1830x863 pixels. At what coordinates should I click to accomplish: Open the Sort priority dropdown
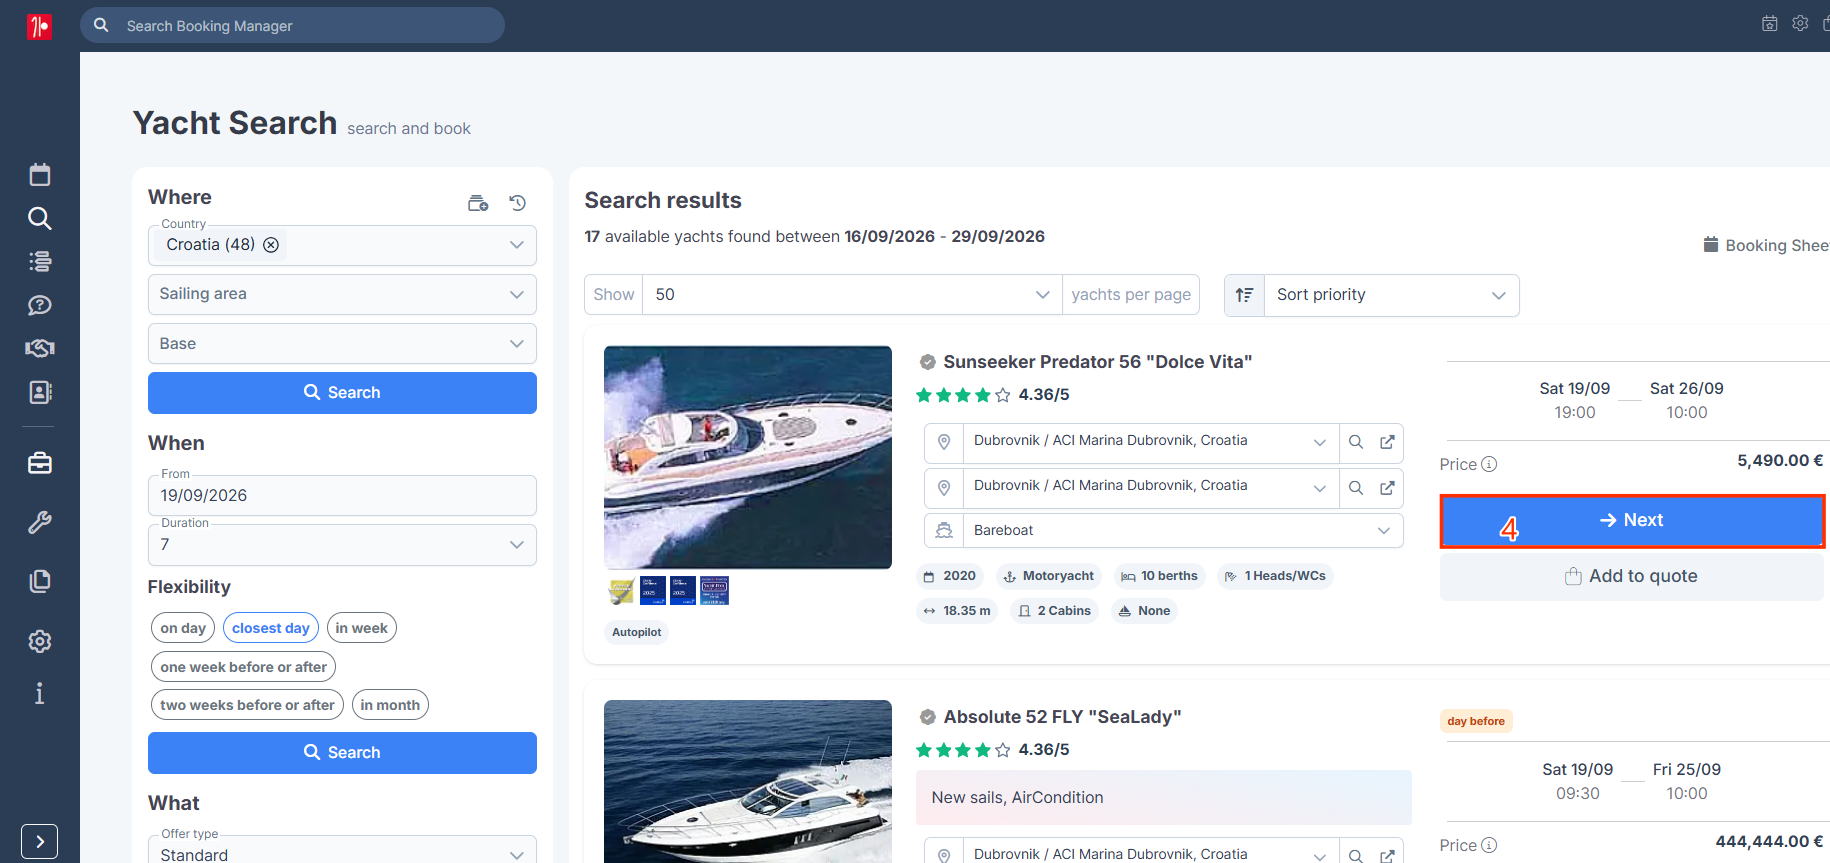pos(1391,295)
